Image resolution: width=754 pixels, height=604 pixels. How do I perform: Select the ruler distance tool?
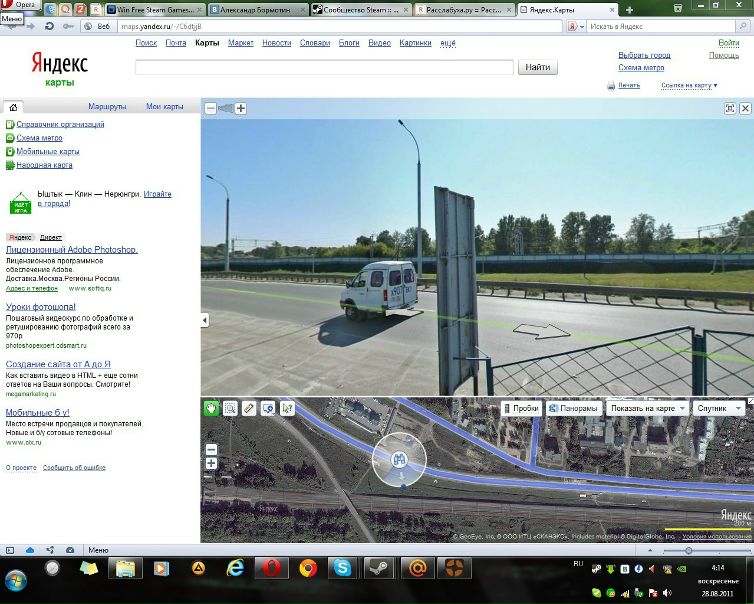[x=249, y=408]
